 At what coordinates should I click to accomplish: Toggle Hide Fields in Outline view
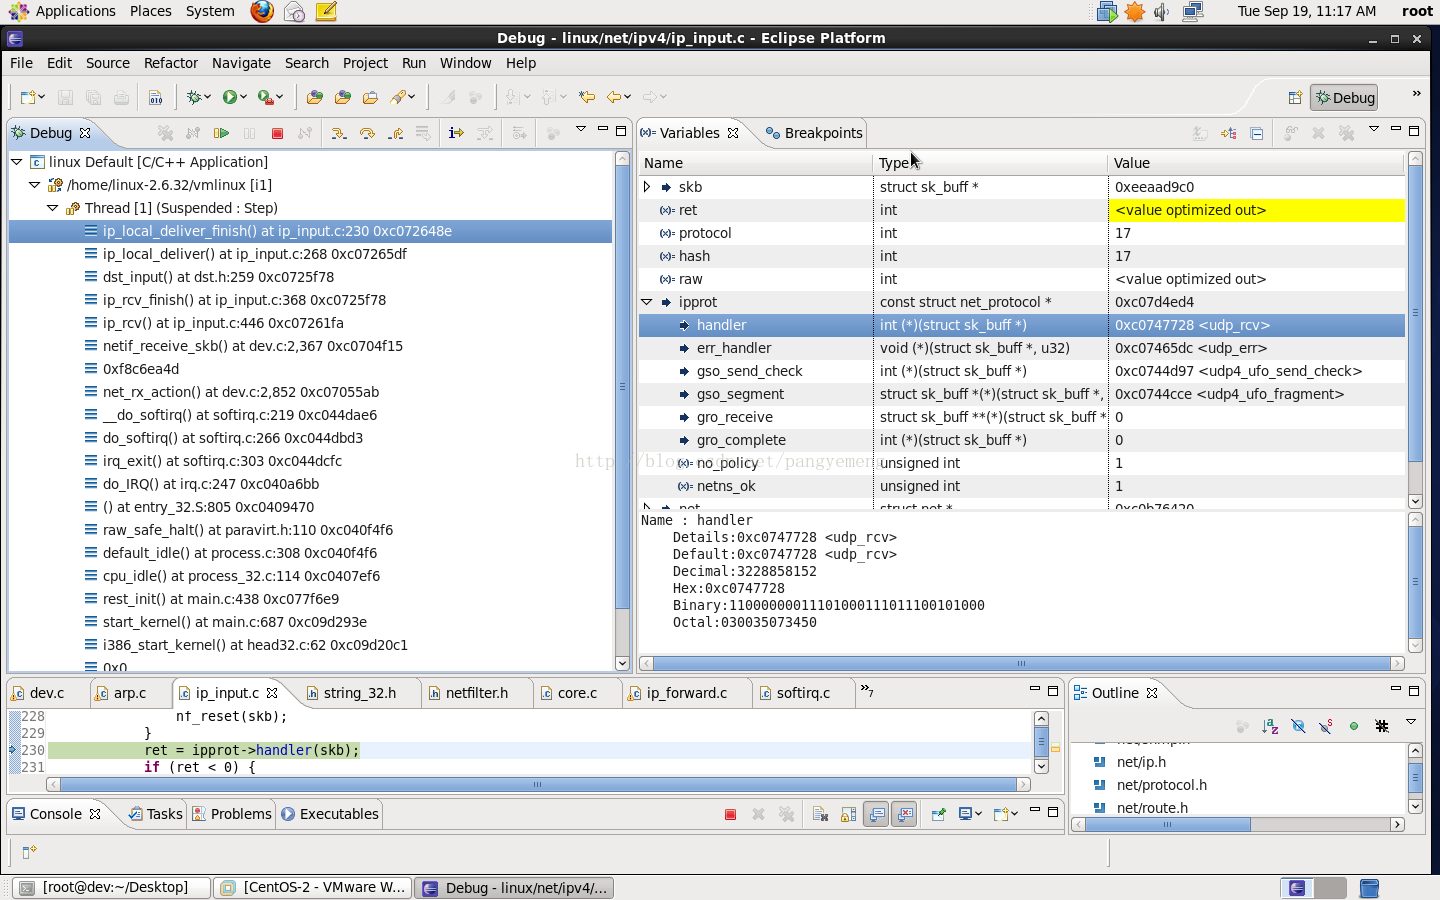click(x=1298, y=726)
